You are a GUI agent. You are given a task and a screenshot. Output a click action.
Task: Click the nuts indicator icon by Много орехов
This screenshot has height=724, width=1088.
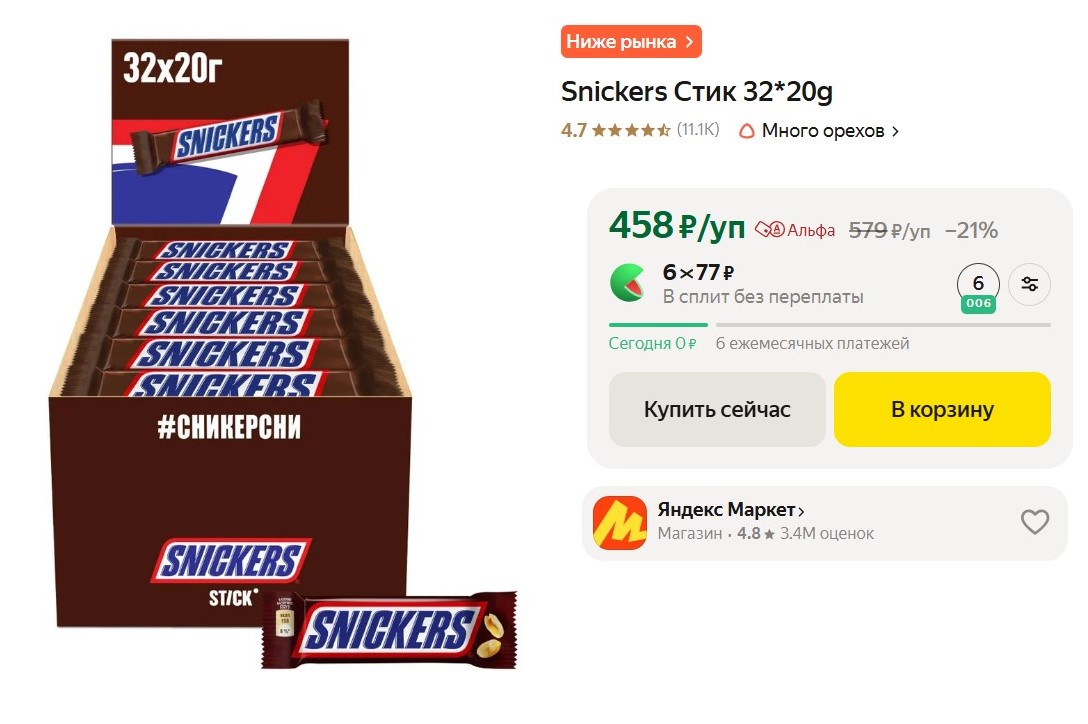[747, 131]
